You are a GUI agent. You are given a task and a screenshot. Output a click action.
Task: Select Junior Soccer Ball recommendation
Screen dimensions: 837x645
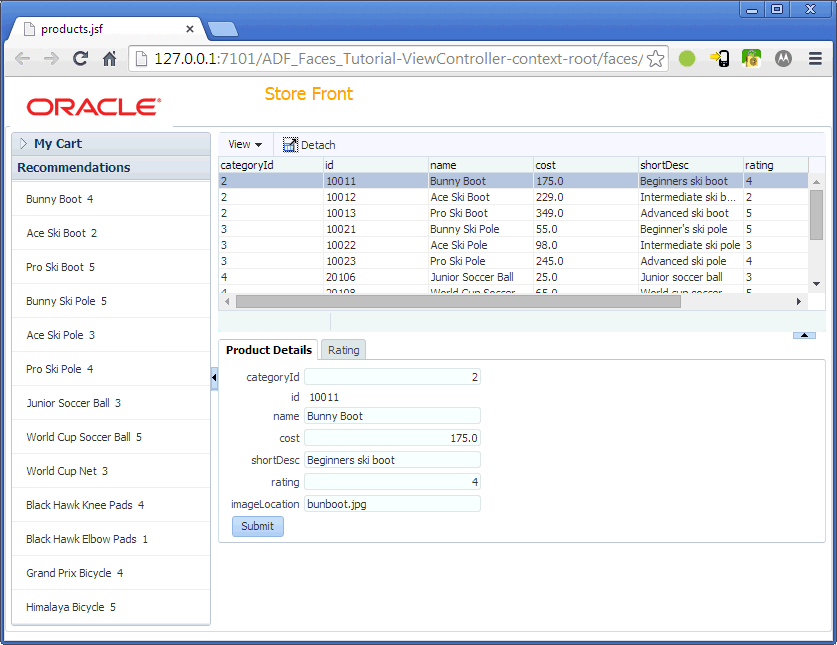pyautogui.click(x=111, y=403)
